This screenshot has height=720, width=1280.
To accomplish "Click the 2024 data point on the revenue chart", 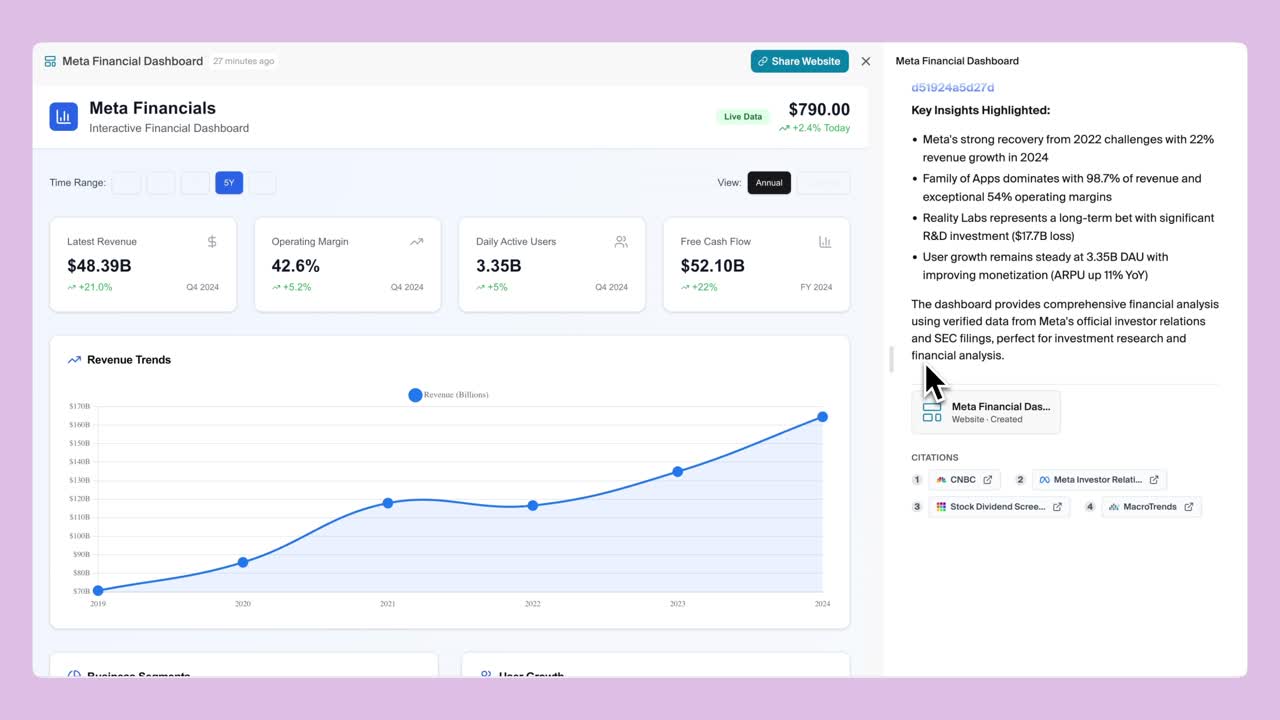I will point(823,416).
